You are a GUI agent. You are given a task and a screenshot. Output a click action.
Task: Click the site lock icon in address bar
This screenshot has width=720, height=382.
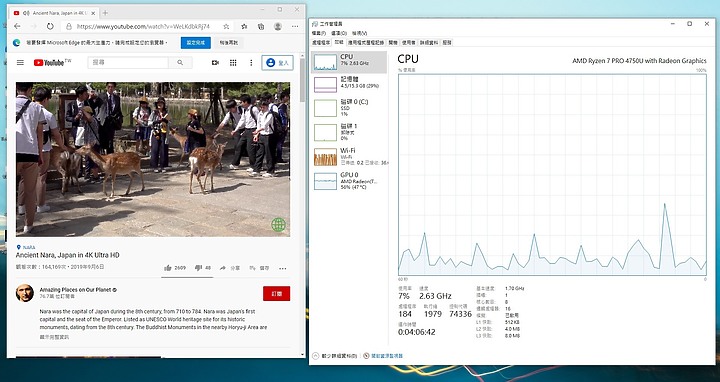(x=69, y=27)
